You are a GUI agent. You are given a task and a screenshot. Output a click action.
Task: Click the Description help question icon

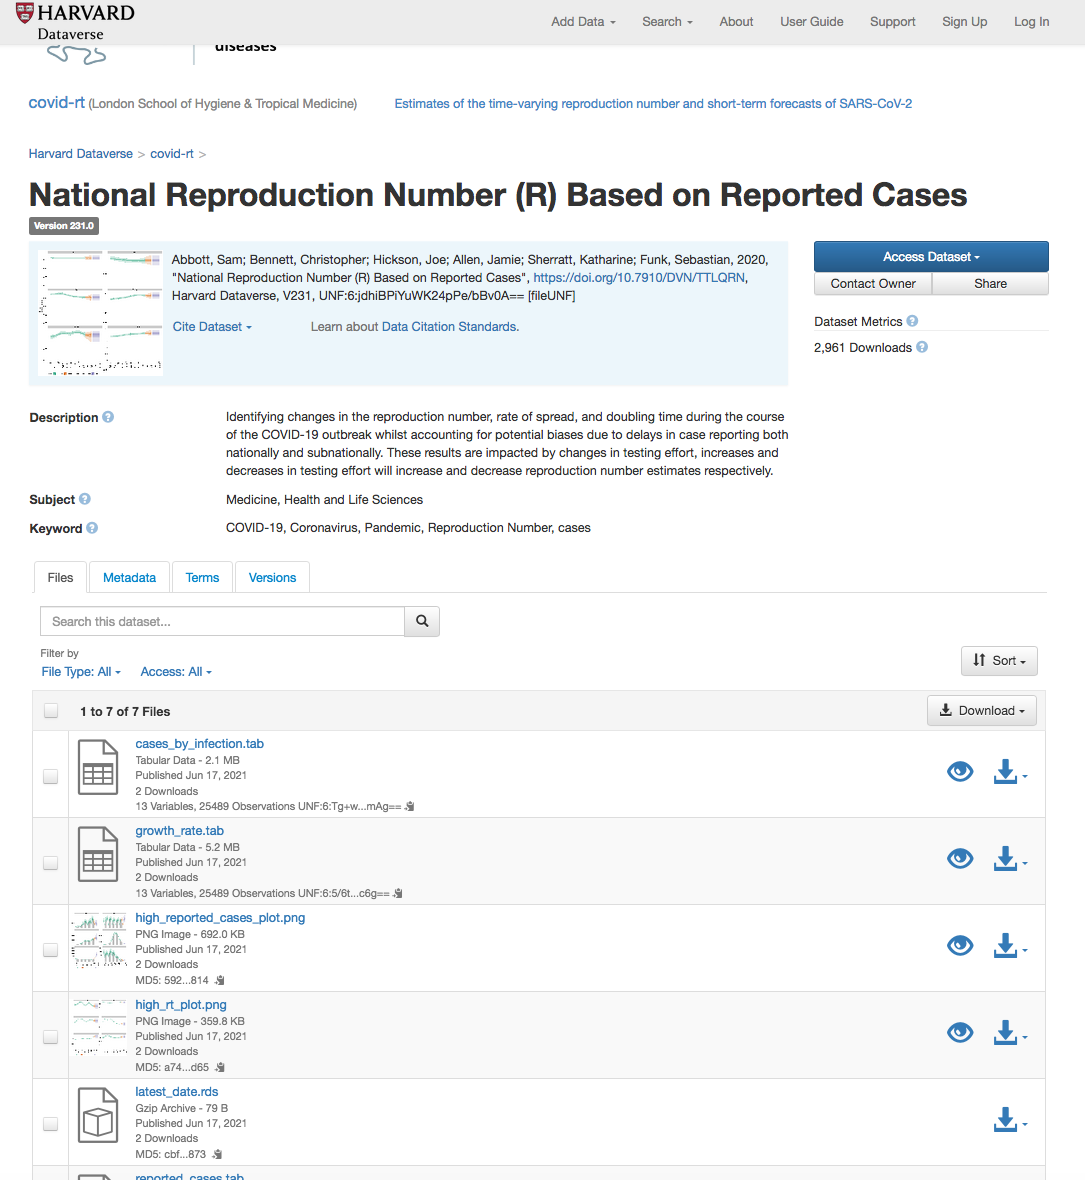tap(108, 417)
